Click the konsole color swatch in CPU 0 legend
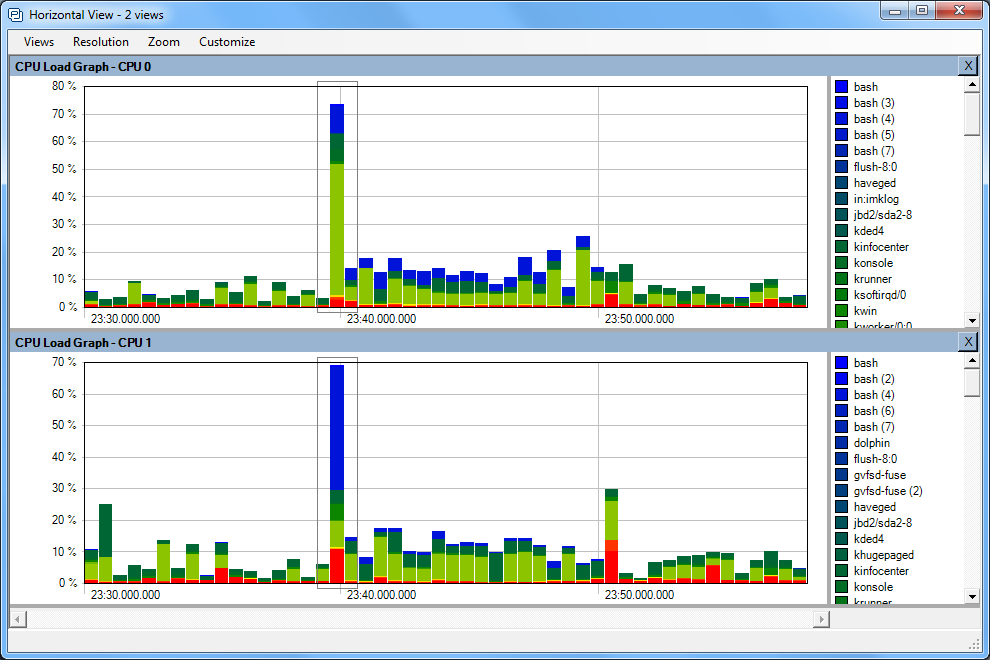This screenshot has width=990, height=660. pyautogui.click(x=841, y=263)
